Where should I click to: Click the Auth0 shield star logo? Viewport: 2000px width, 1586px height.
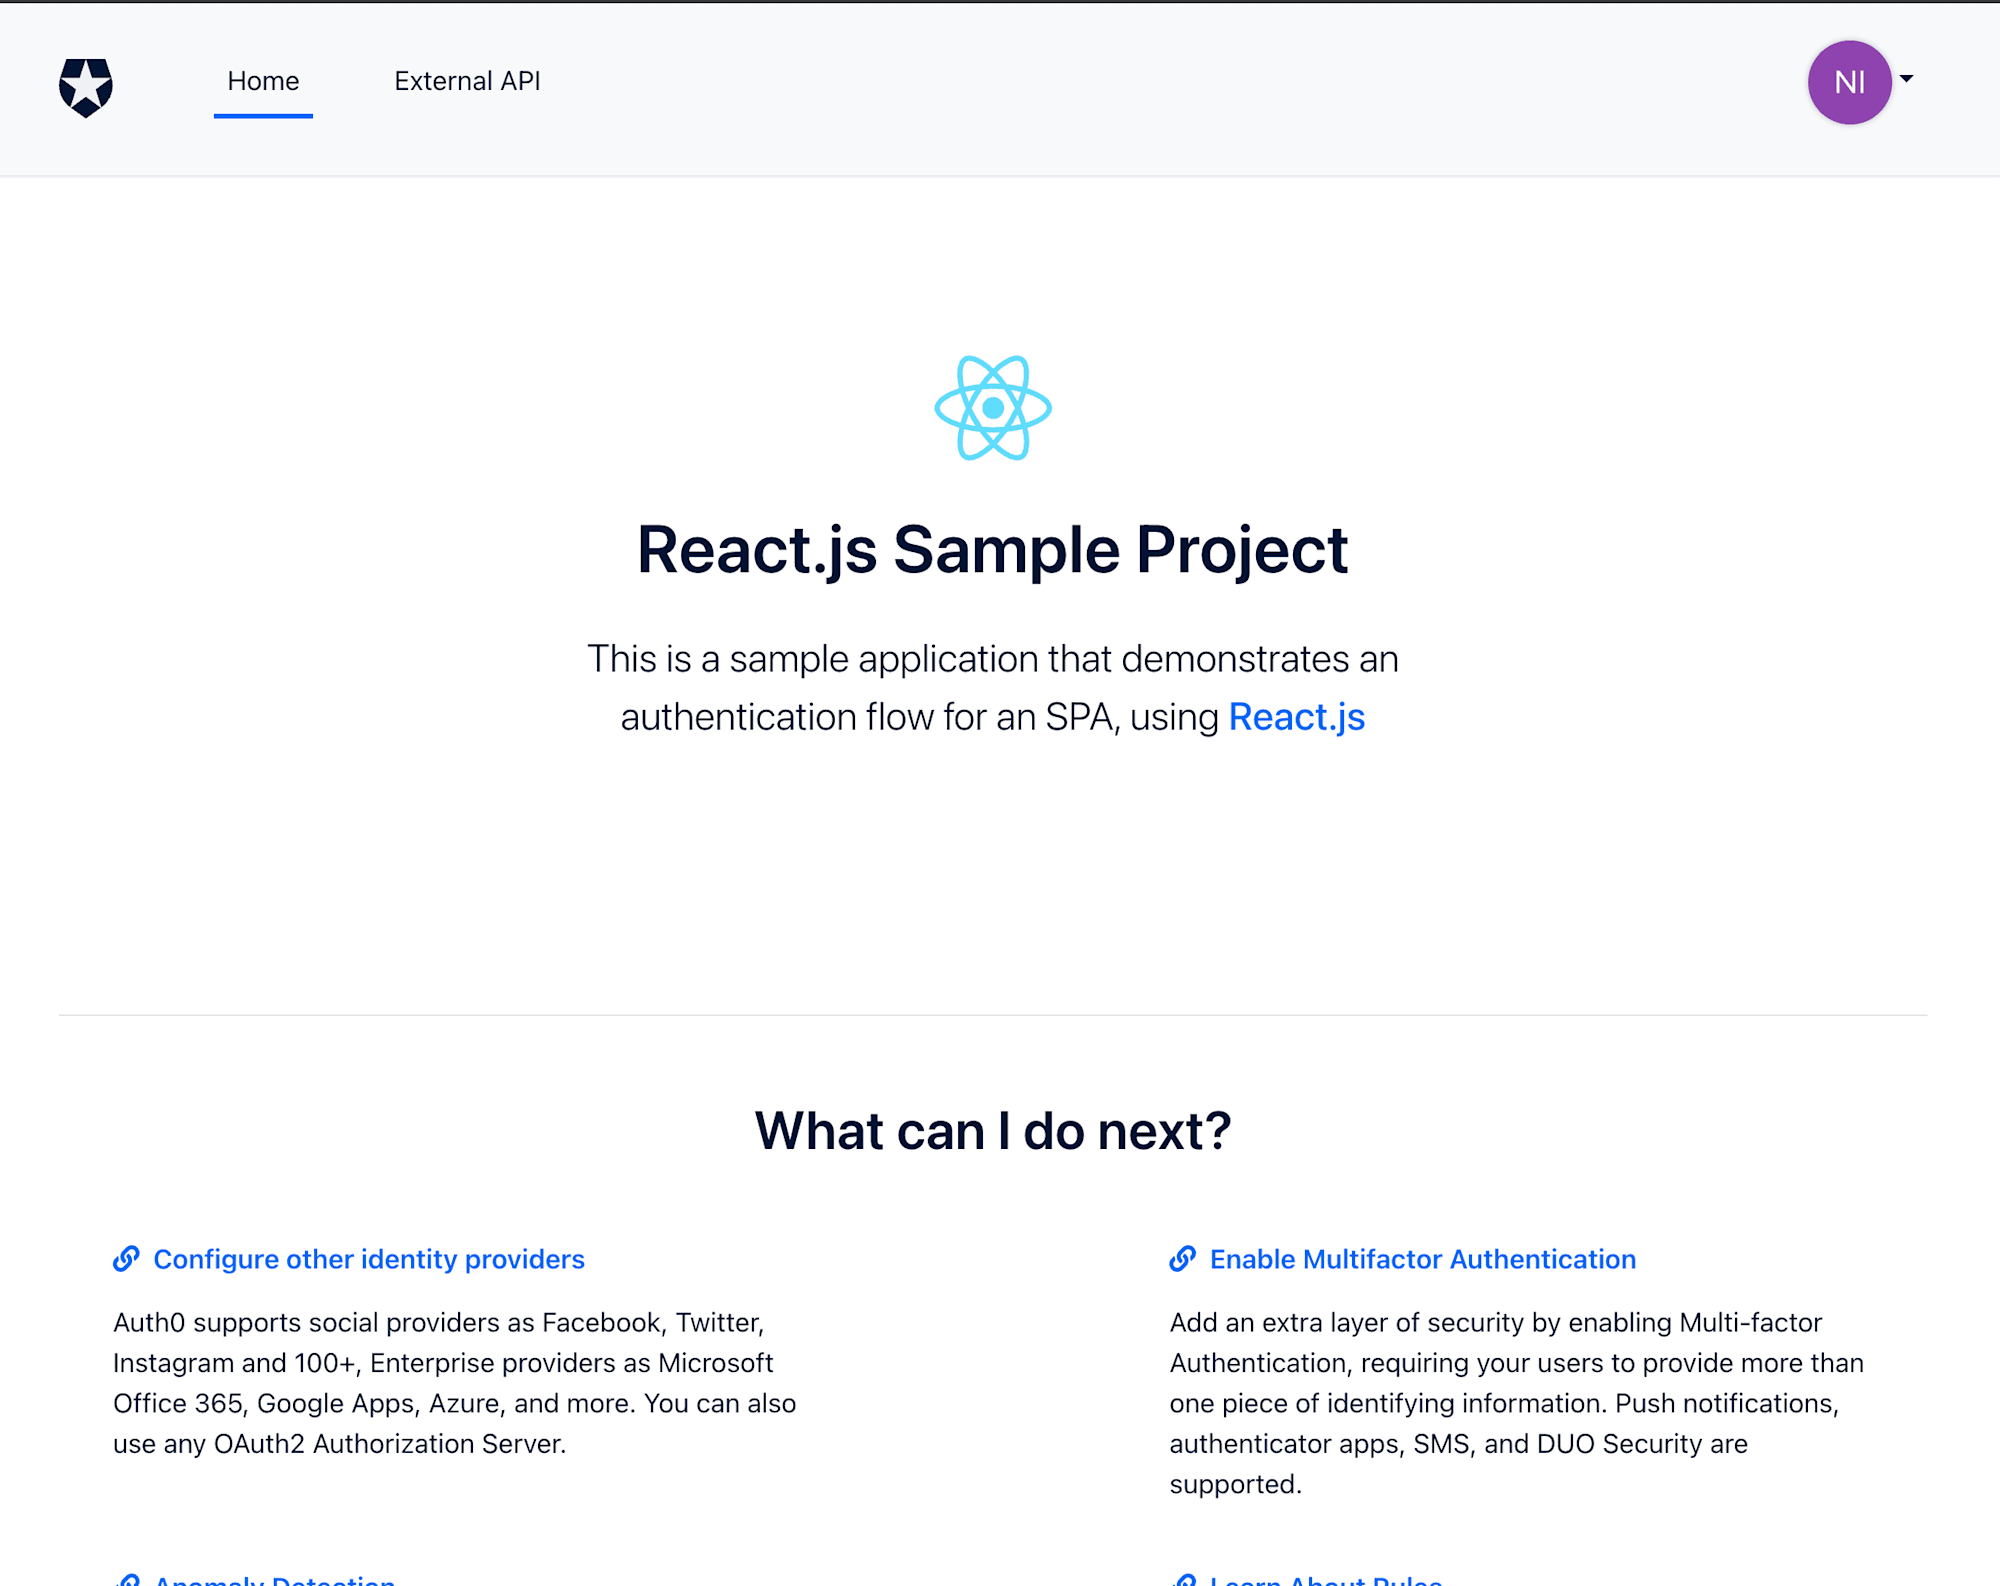tap(86, 87)
